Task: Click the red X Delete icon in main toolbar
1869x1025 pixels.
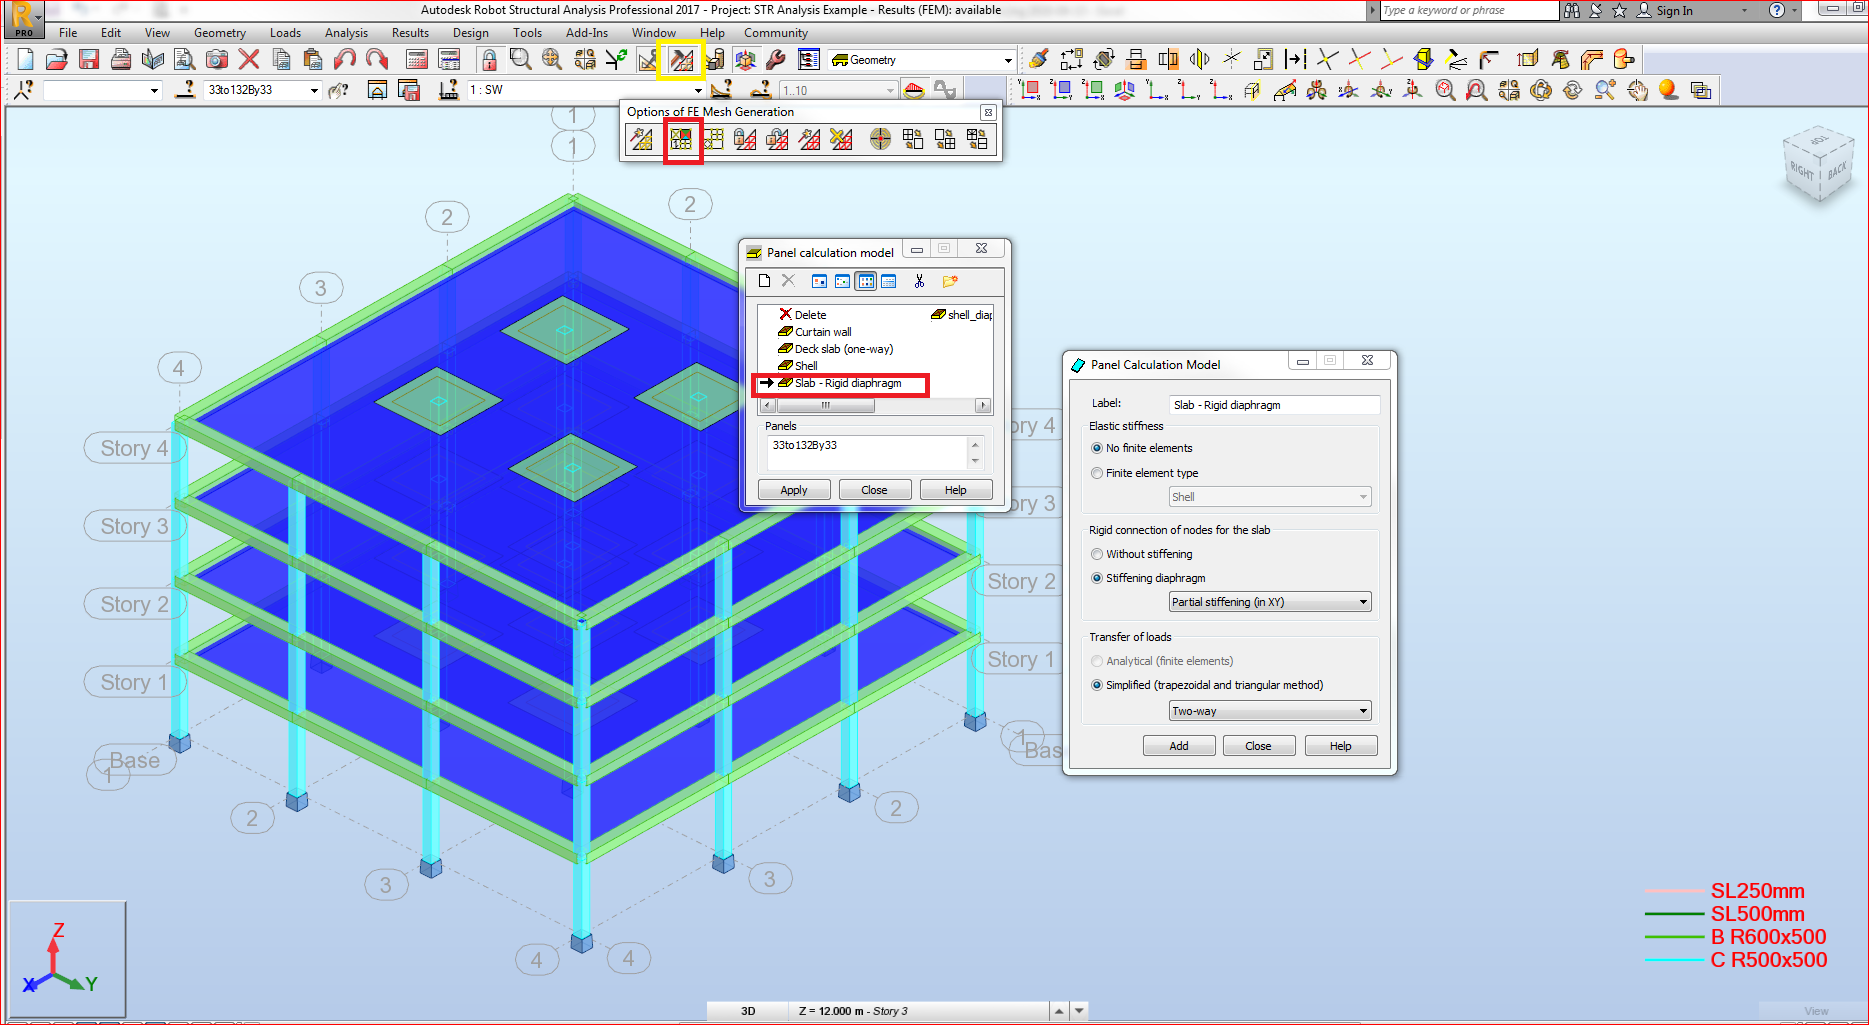Action: point(249,60)
